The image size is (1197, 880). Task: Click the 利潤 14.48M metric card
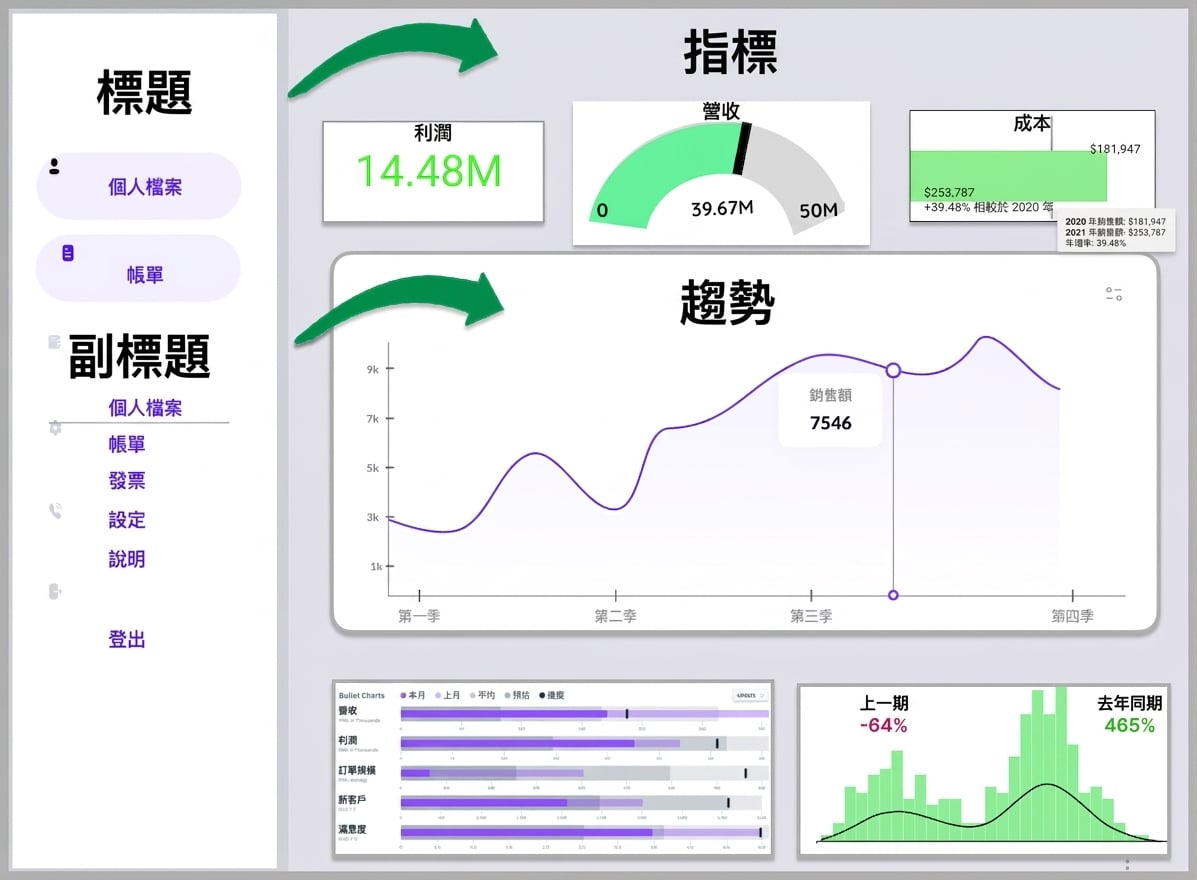pyautogui.click(x=433, y=172)
